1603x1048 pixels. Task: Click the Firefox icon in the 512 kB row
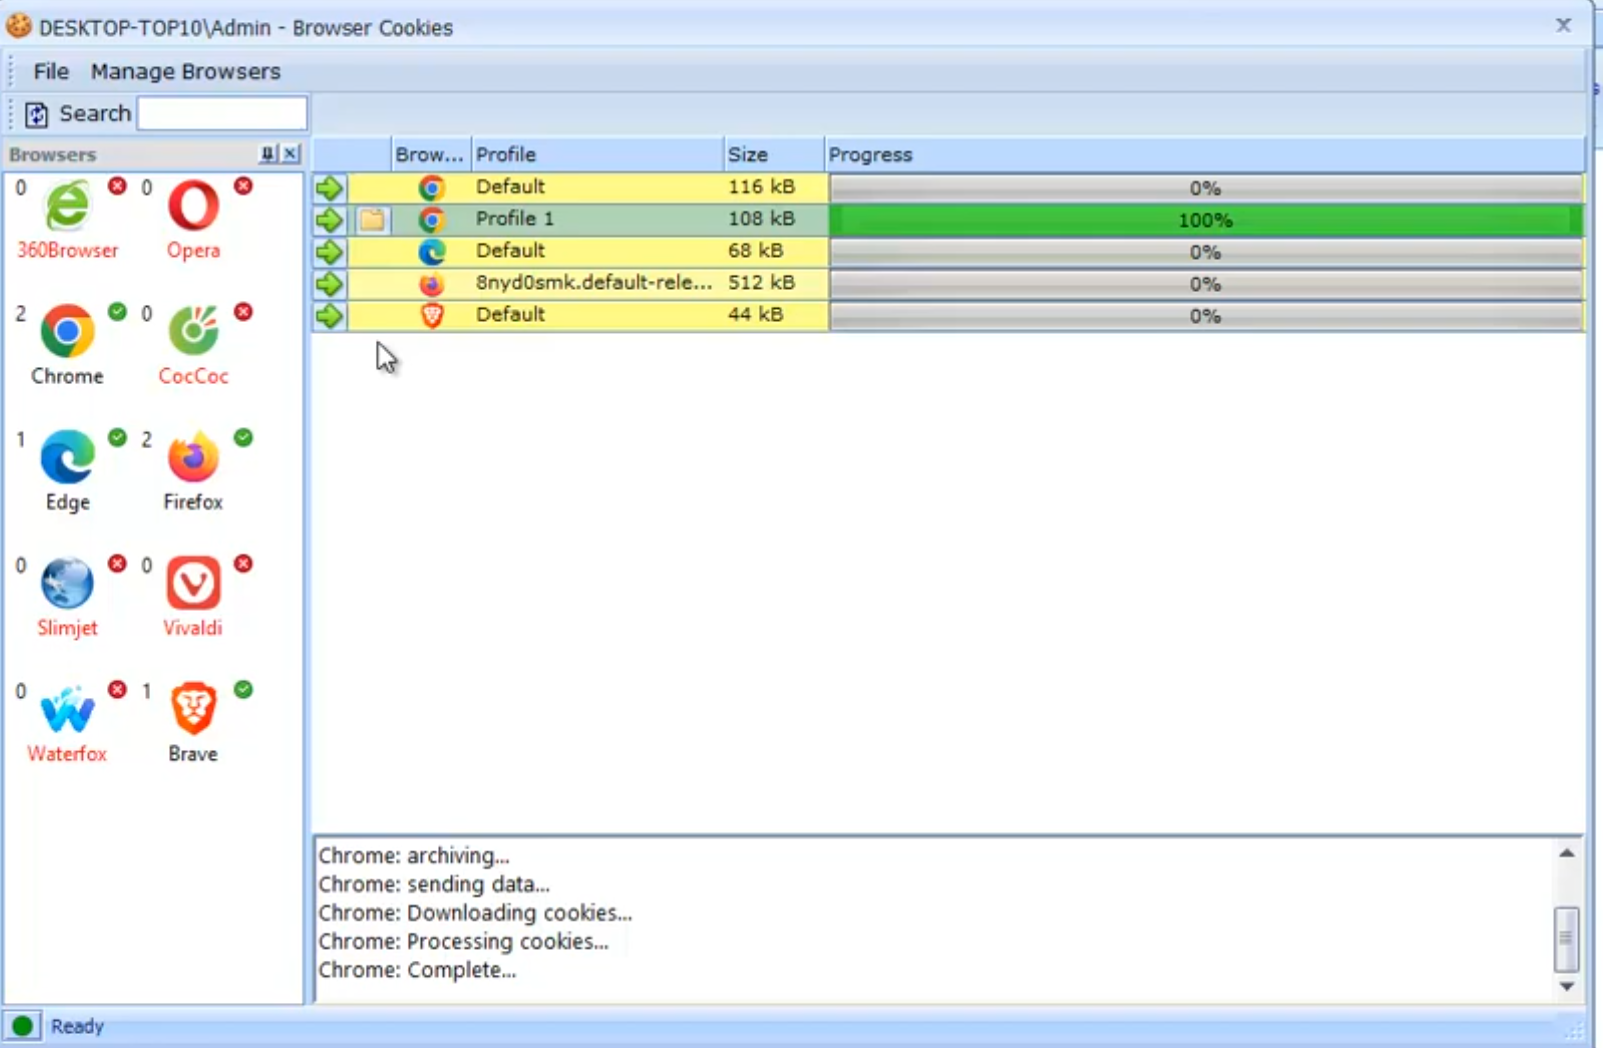click(x=431, y=284)
